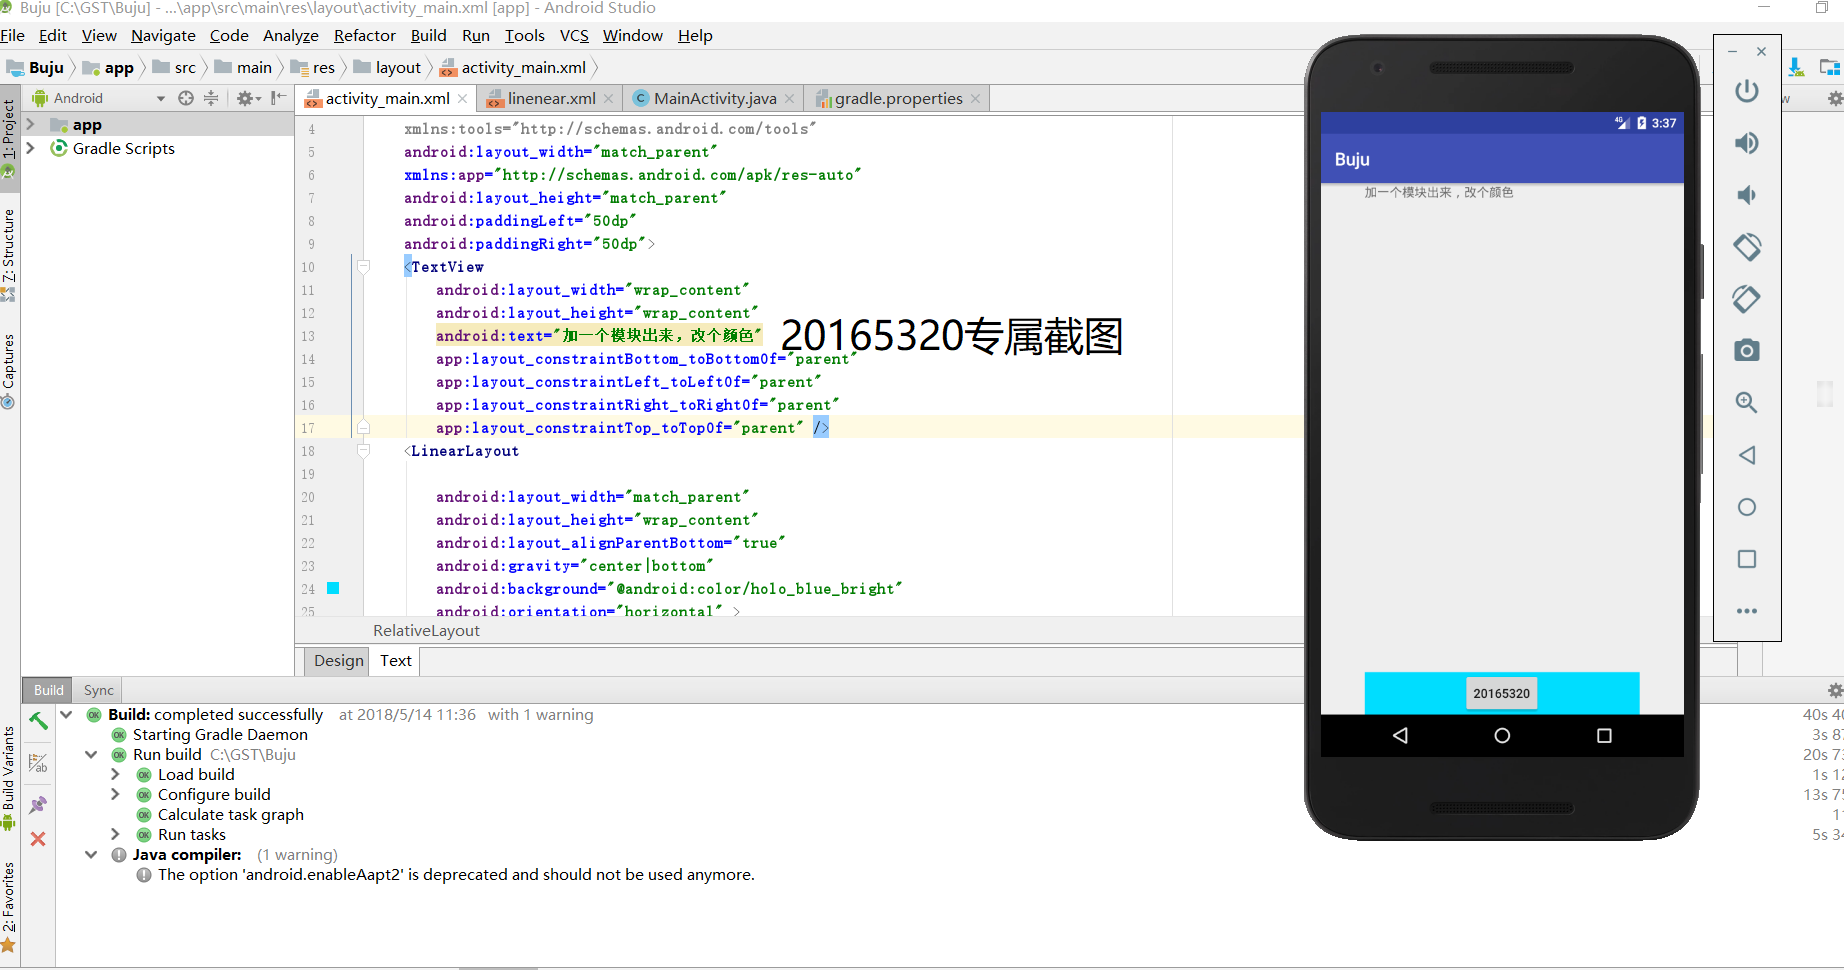Image resolution: width=1844 pixels, height=970 pixels.
Task: Click the res breadcrumb in navigation bar
Action: 314,68
